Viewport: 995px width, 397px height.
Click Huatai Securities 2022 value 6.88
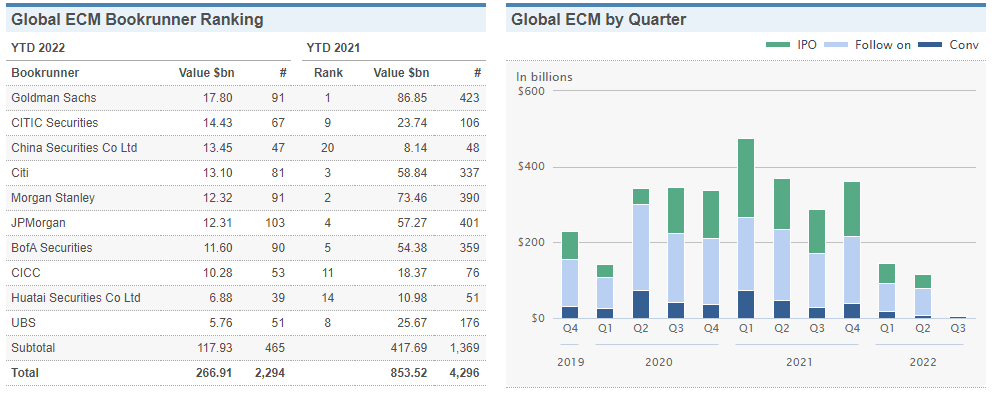coord(221,298)
